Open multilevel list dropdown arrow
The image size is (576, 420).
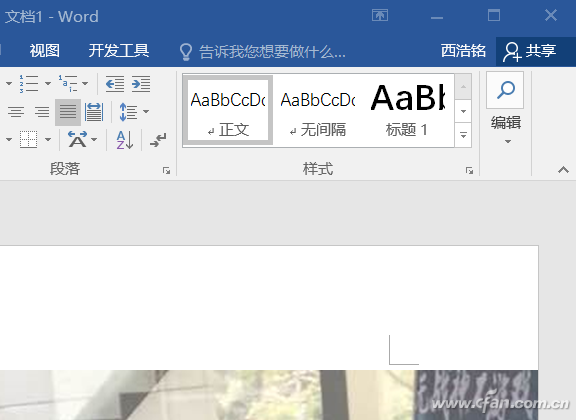[85, 83]
